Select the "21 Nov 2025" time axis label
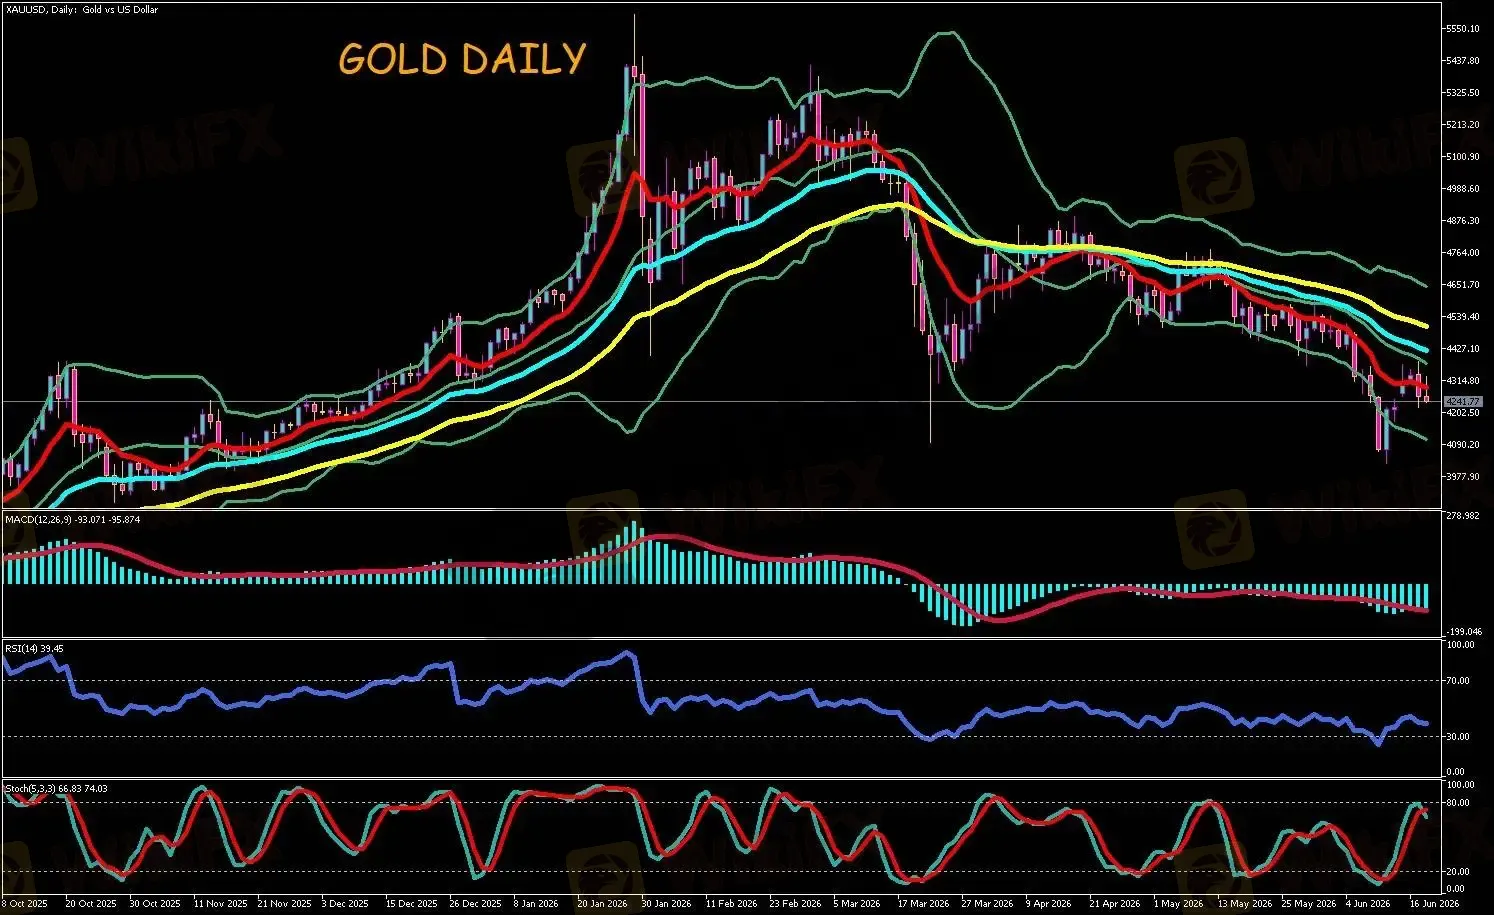The width and height of the screenshot is (1494, 915). (x=285, y=904)
